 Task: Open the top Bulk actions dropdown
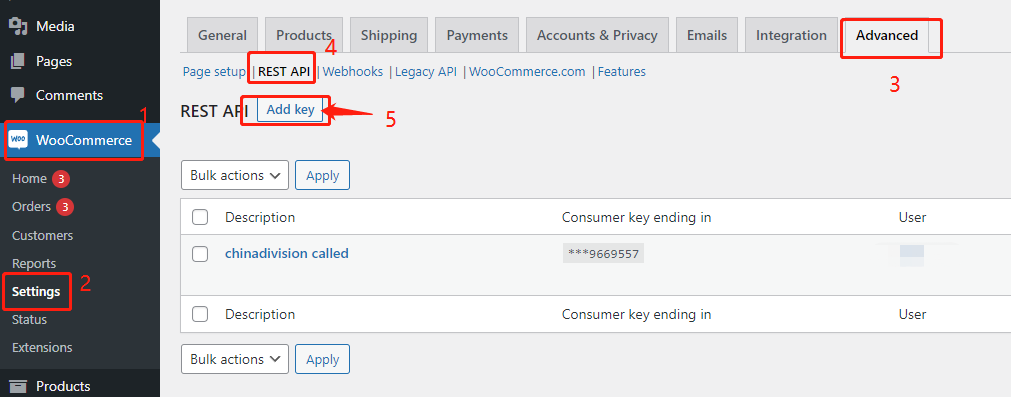pos(235,175)
